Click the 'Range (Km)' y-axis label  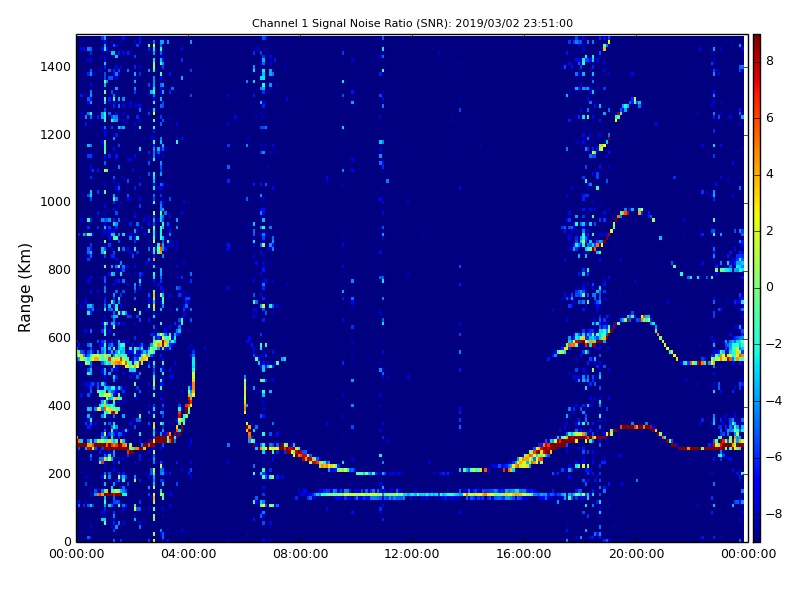click(24, 288)
